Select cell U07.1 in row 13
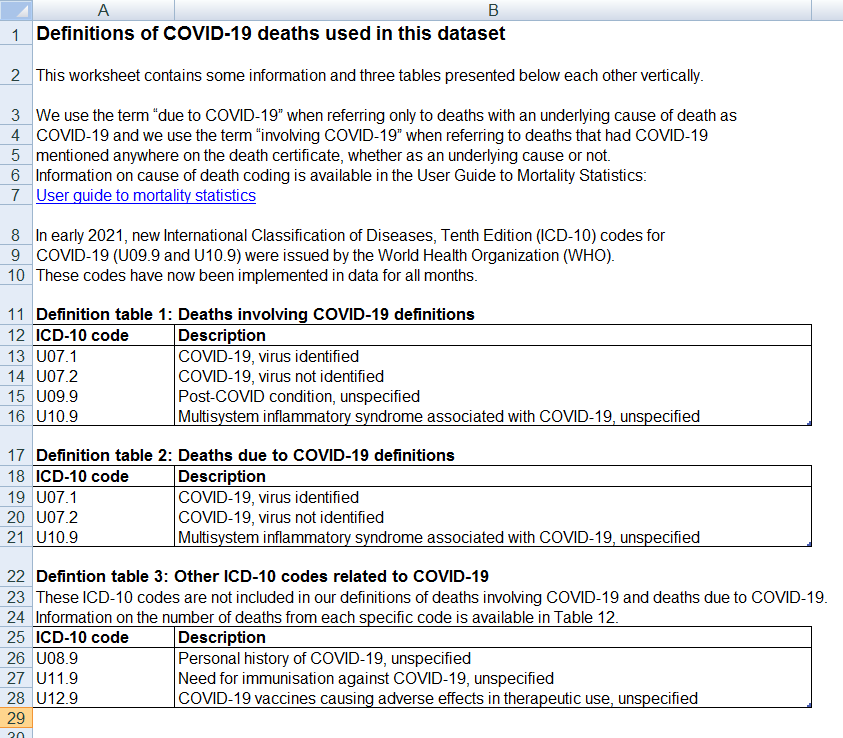 pos(103,356)
